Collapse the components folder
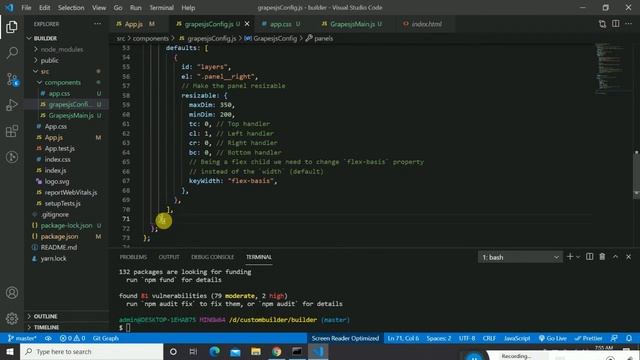The image size is (640, 360). pos(62,82)
